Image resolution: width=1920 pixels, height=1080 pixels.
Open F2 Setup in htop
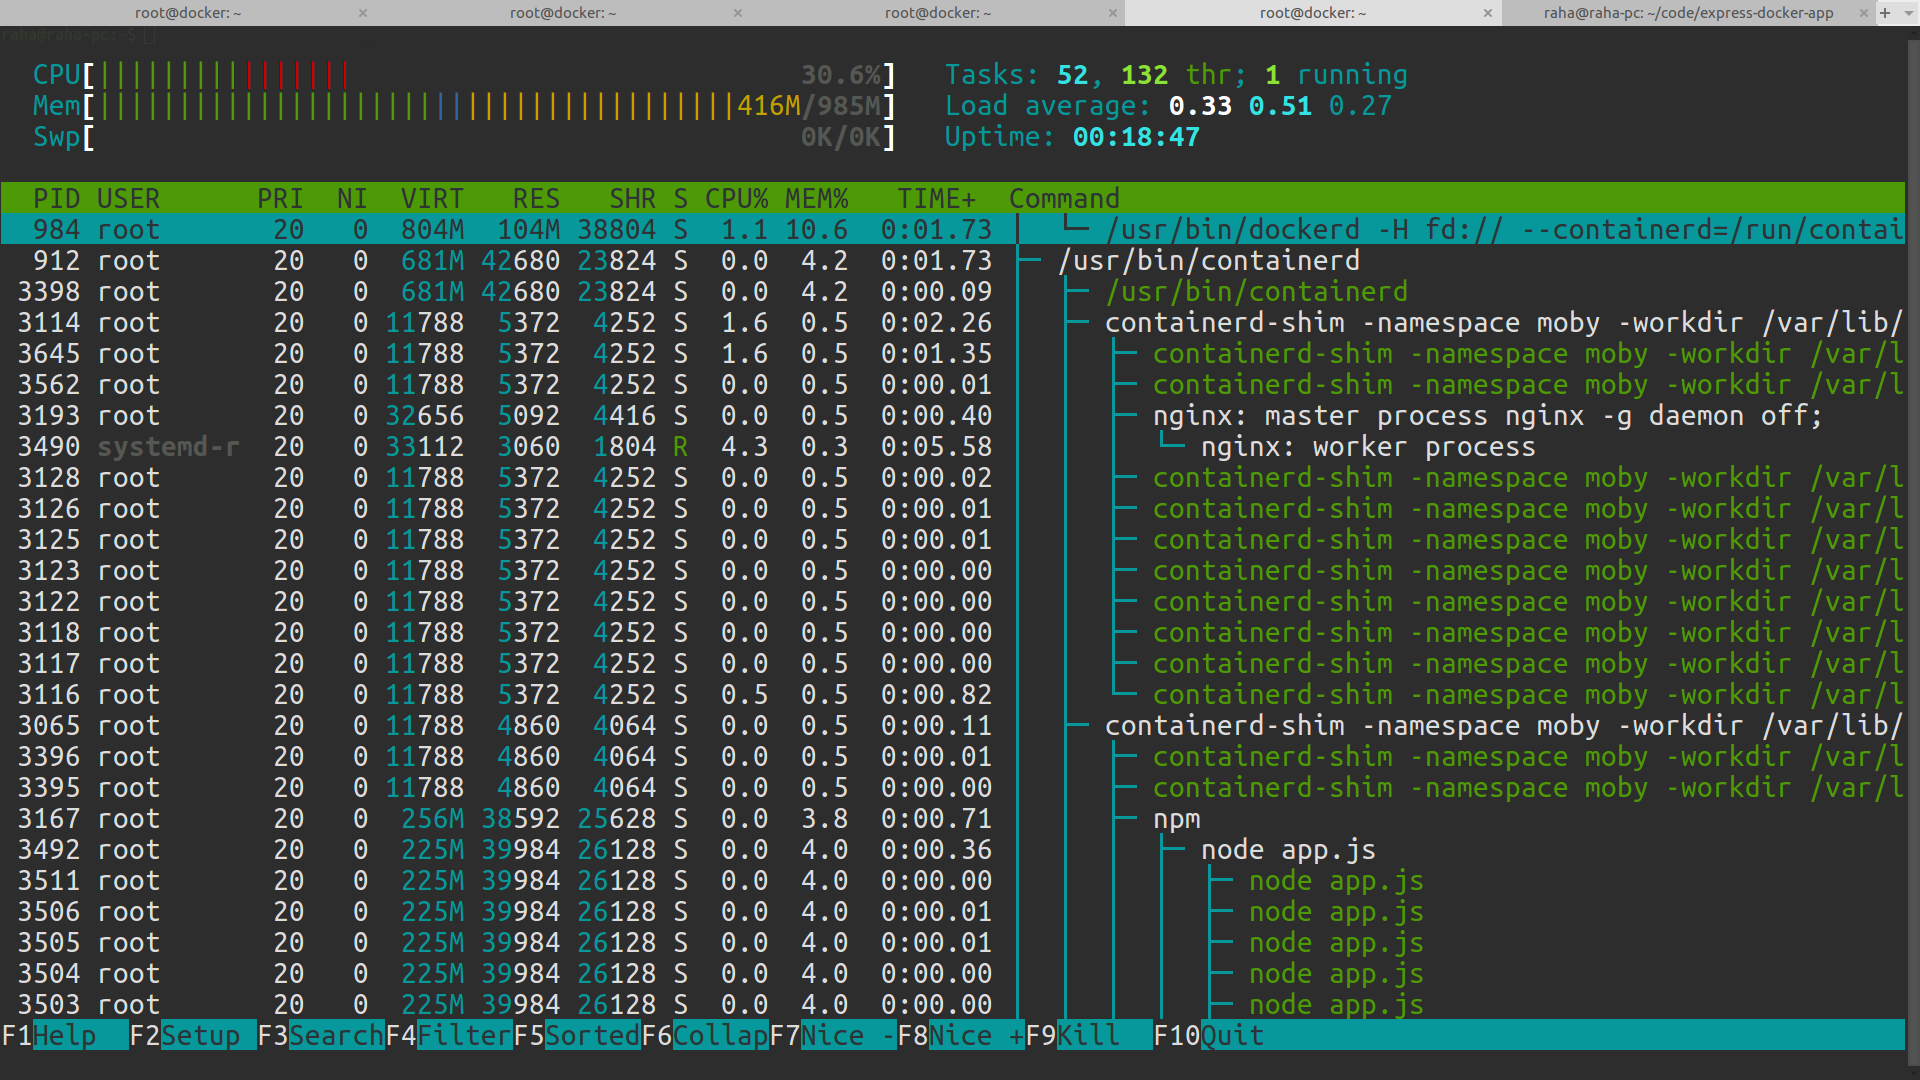tap(193, 1035)
